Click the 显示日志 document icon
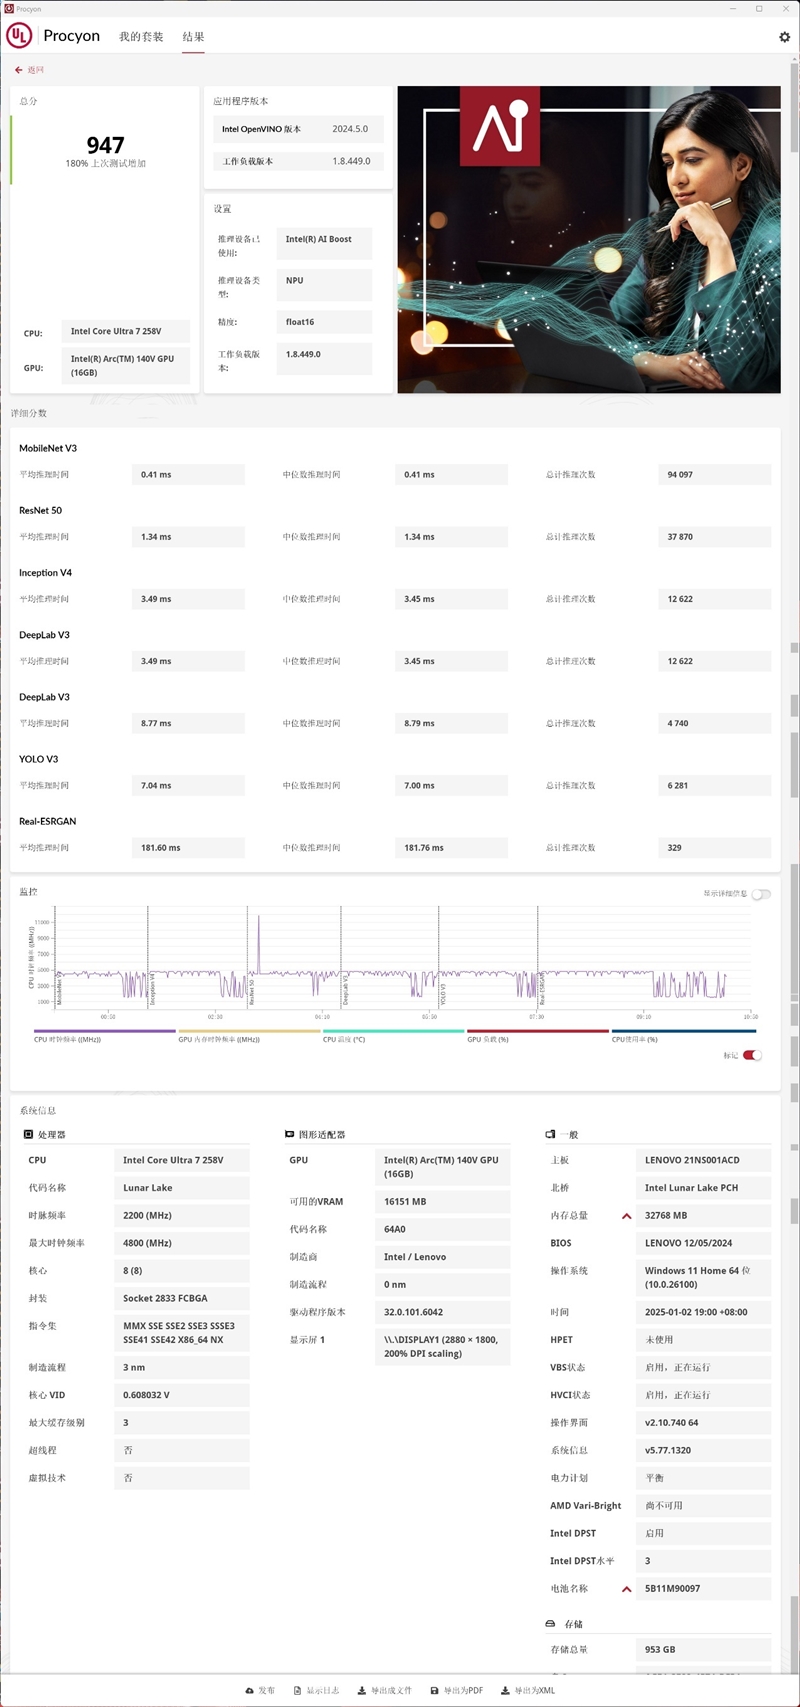The image size is (800, 1707). click(298, 1690)
